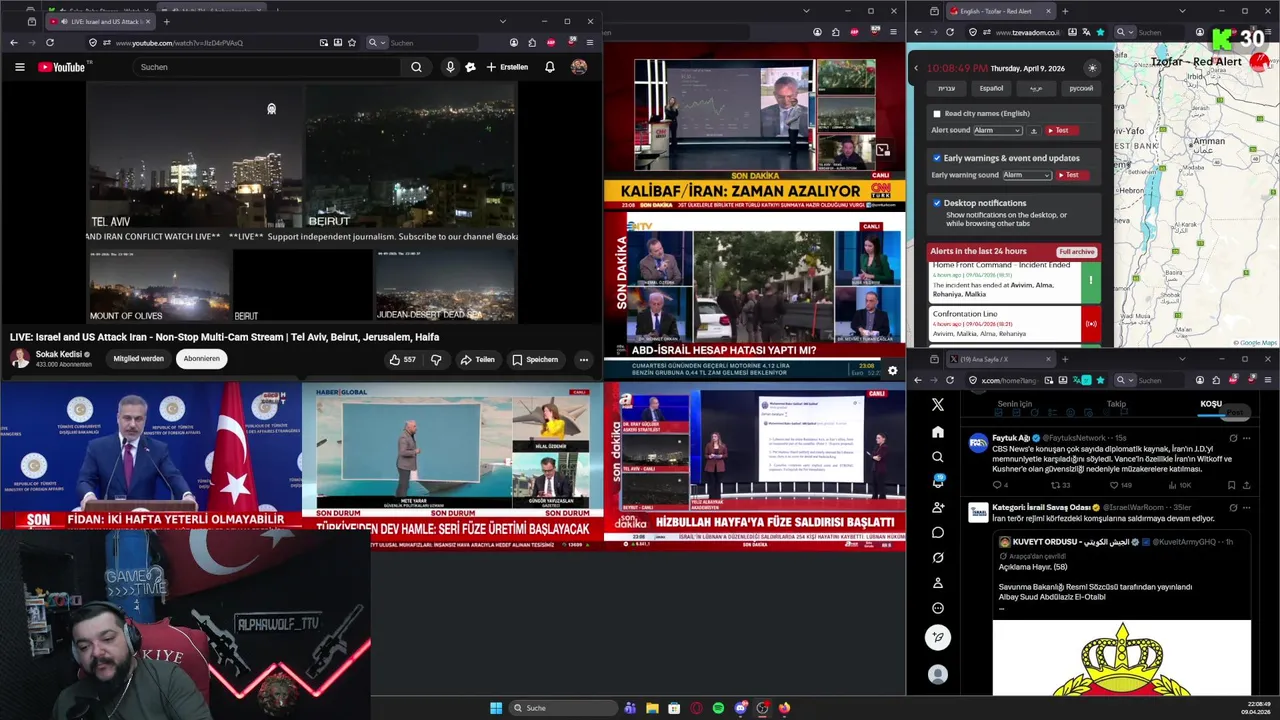1280x720 pixels.
Task: Expand tab list in the X browser window
Action: point(1182,359)
